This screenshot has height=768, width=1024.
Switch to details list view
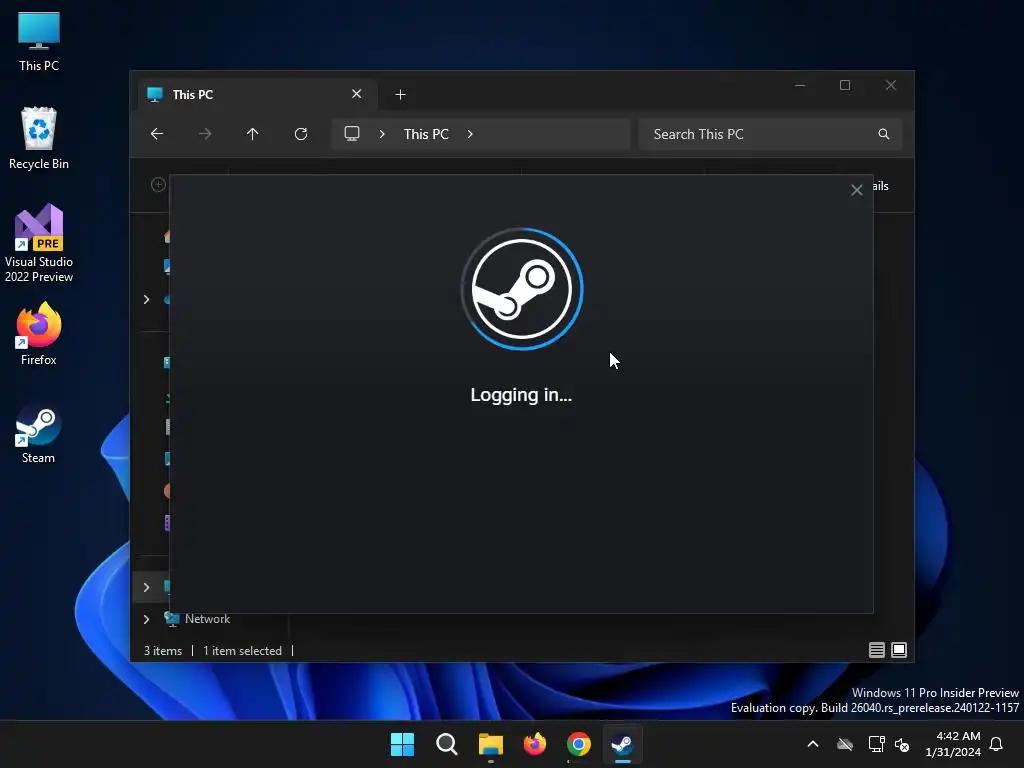(876, 650)
